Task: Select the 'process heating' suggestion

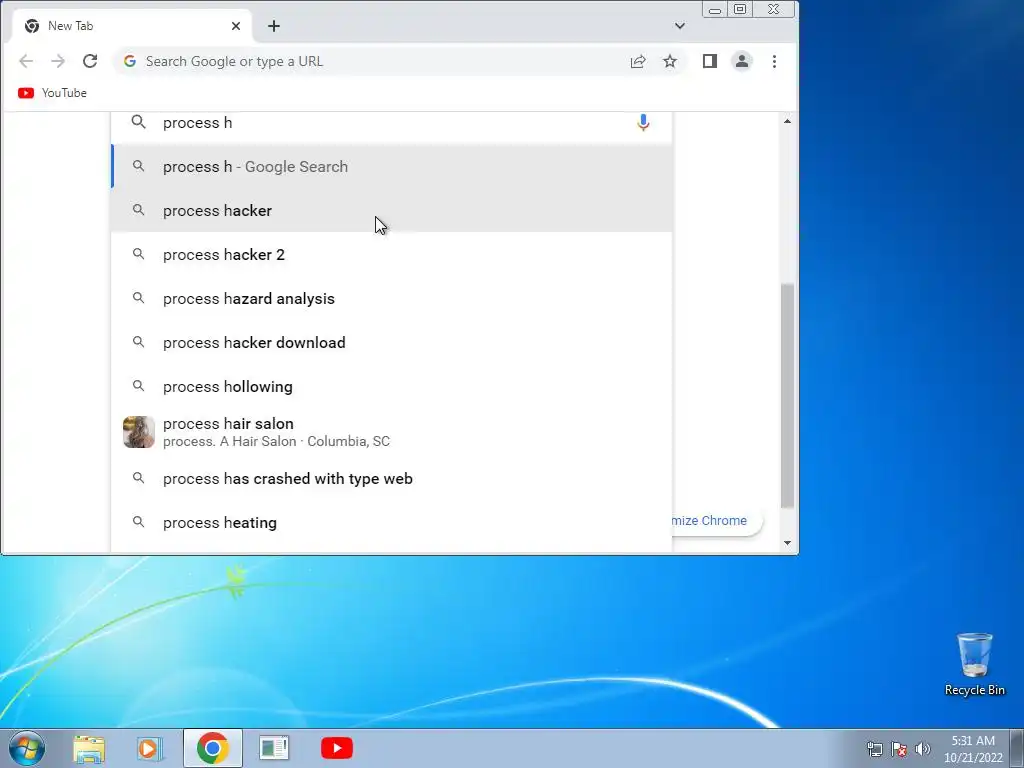Action: click(392, 522)
